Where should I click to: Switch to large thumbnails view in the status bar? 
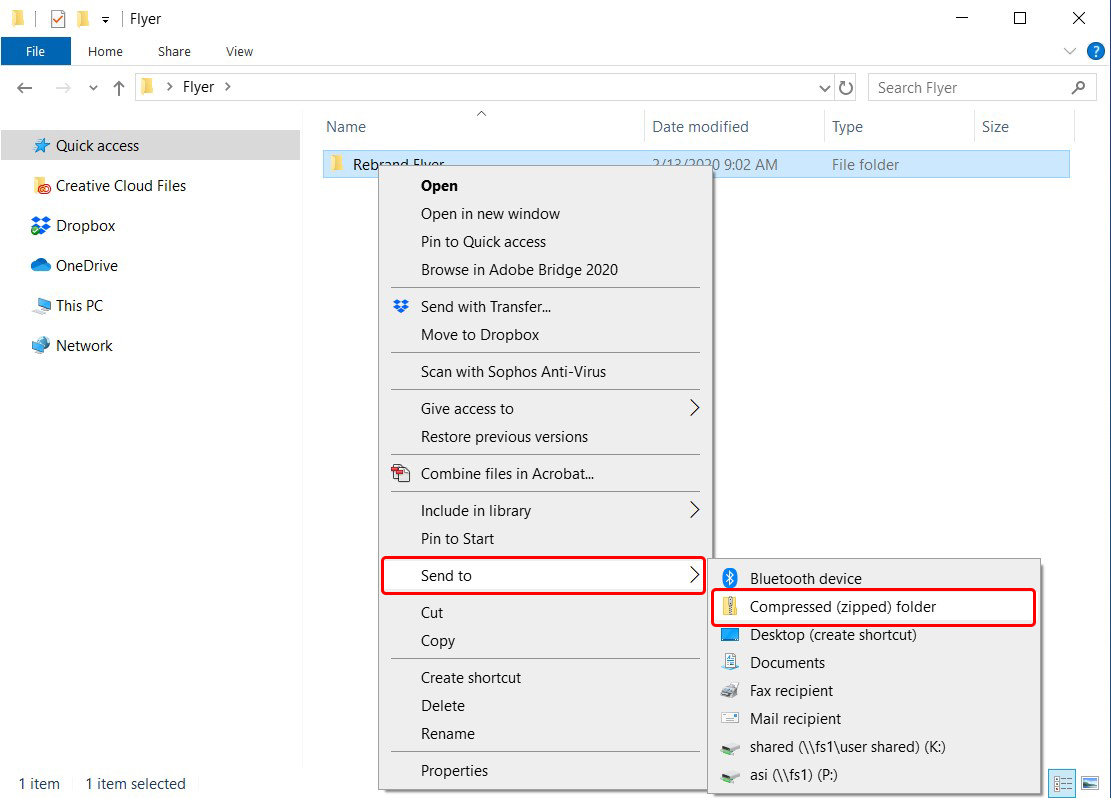[1089, 783]
